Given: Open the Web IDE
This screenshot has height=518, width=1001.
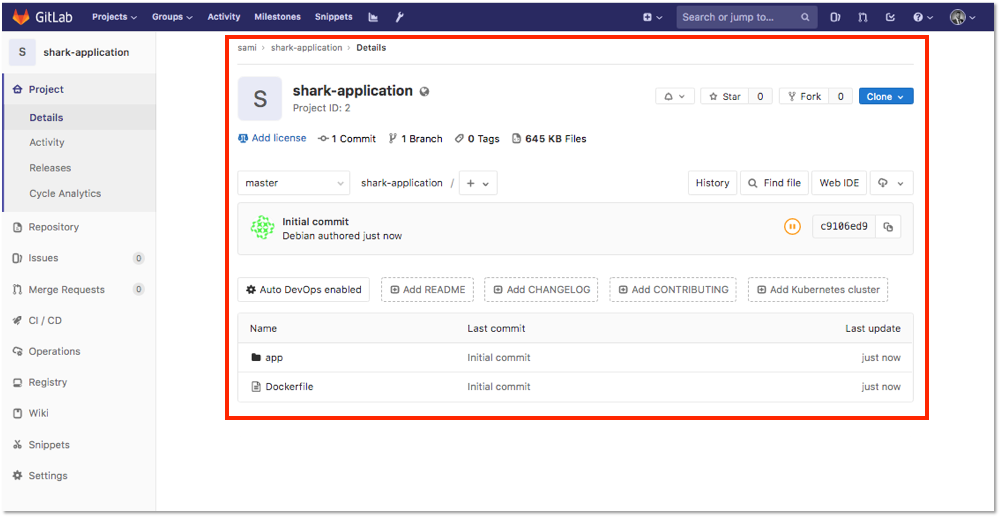Looking at the screenshot, I should click(x=839, y=183).
